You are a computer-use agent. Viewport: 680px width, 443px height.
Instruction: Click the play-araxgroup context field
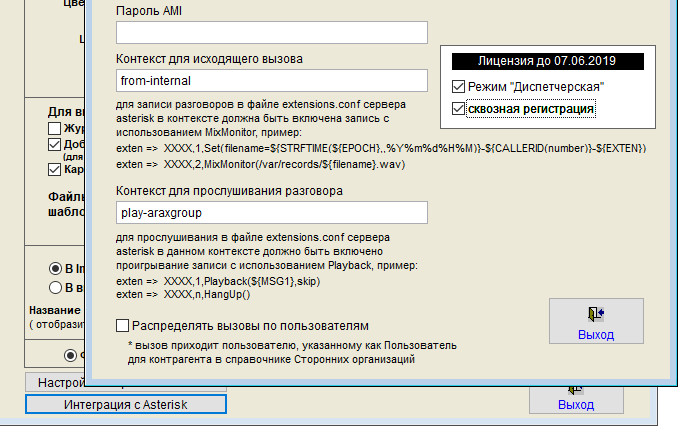tap(271, 212)
